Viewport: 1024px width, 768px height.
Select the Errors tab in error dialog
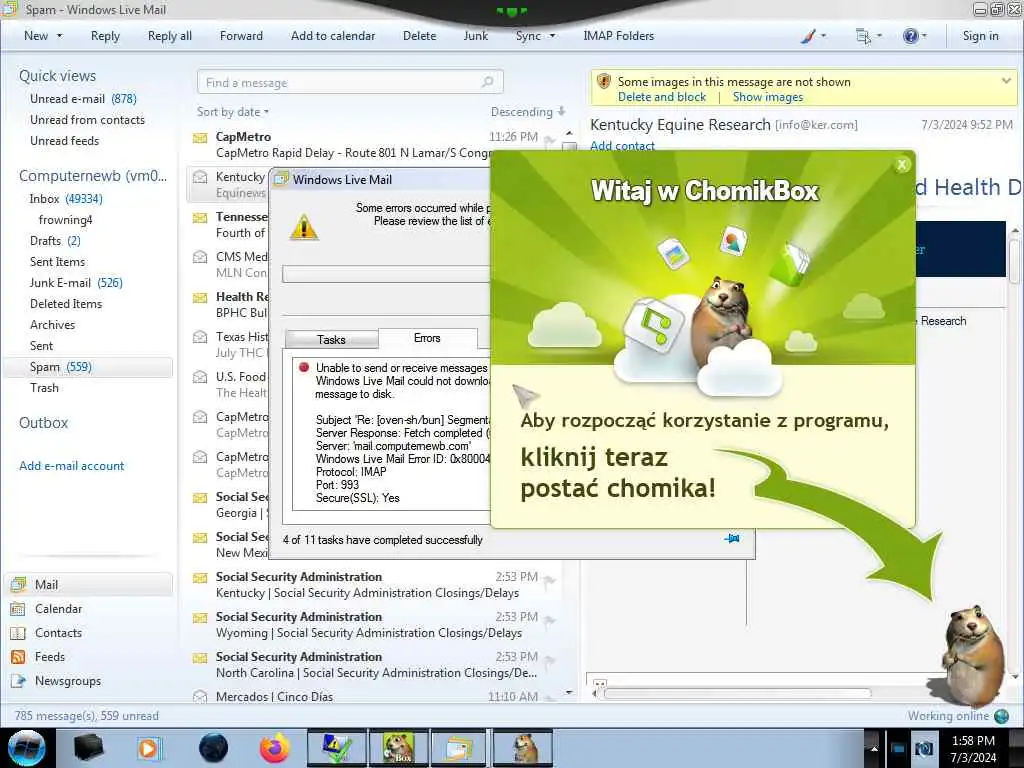pos(427,338)
